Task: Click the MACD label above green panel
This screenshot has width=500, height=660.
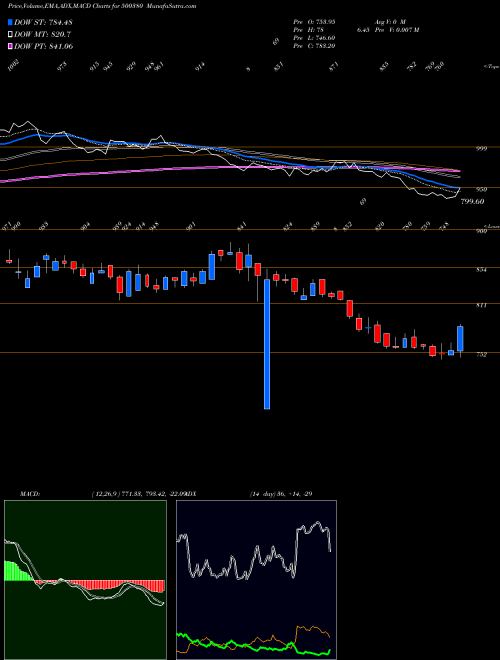Action: pos(30,493)
